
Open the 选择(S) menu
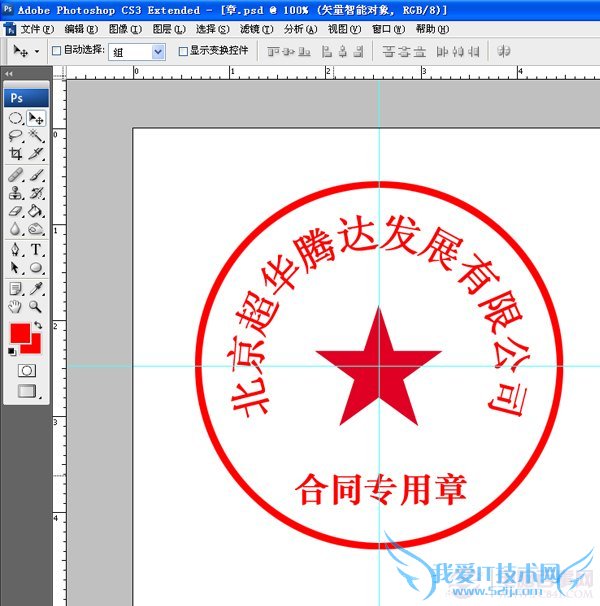[213, 29]
